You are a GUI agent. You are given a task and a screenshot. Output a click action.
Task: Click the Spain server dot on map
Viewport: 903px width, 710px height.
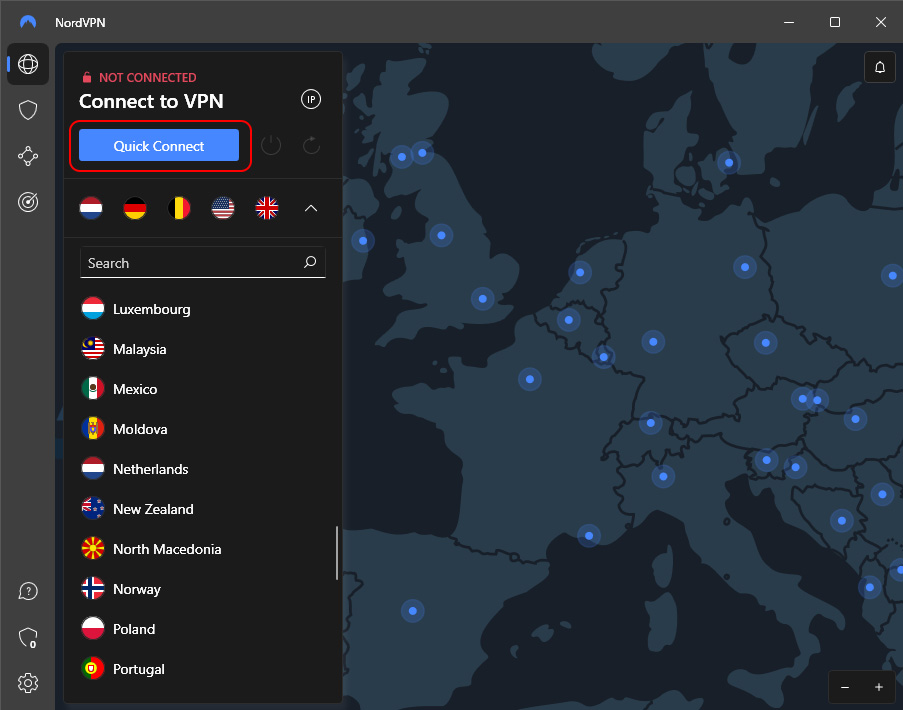tap(413, 610)
